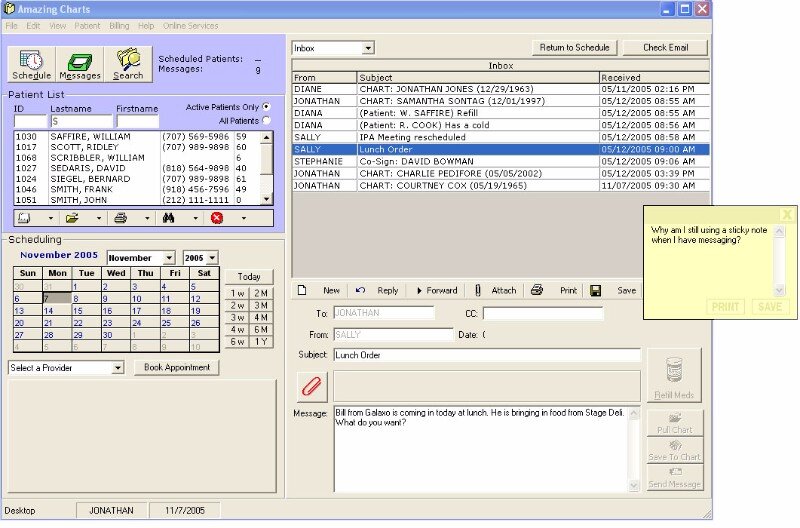Viewport: 800px width, 528px height.
Task: Open the Inbox folder dropdown
Action: coord(368,48)
